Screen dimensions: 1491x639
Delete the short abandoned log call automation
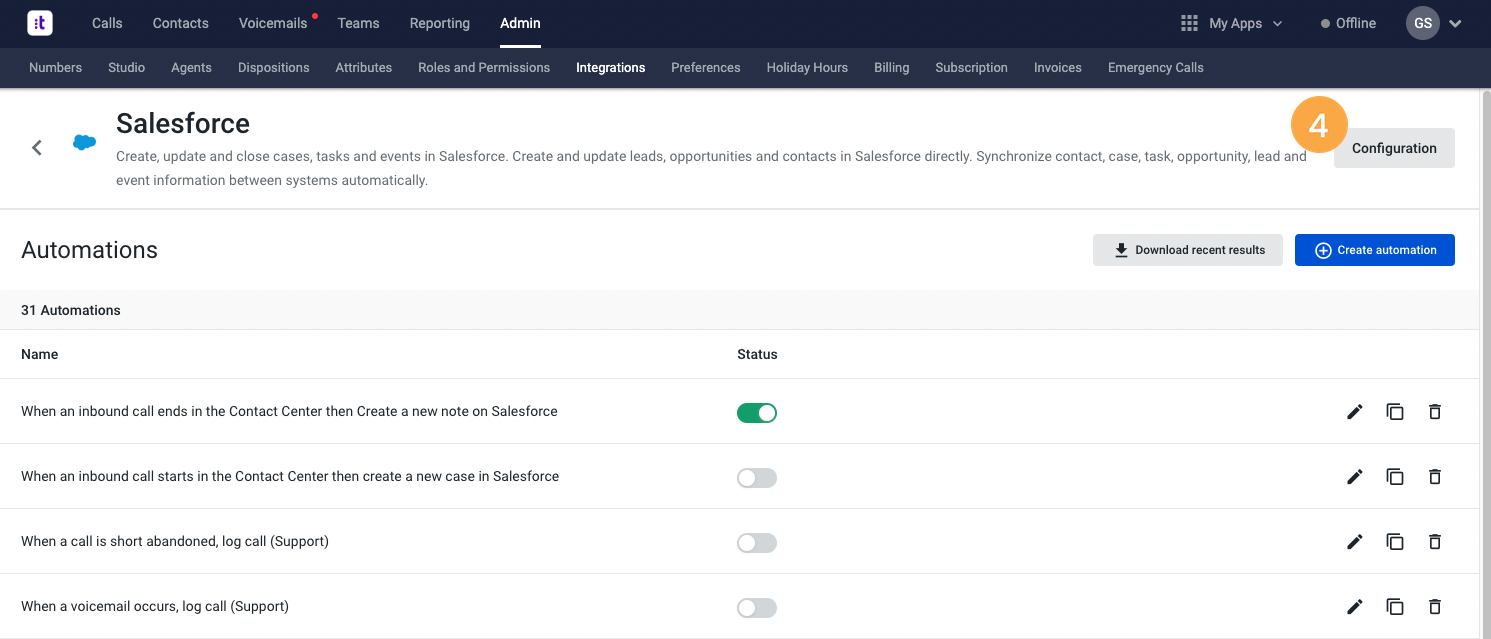[1435, 542]
